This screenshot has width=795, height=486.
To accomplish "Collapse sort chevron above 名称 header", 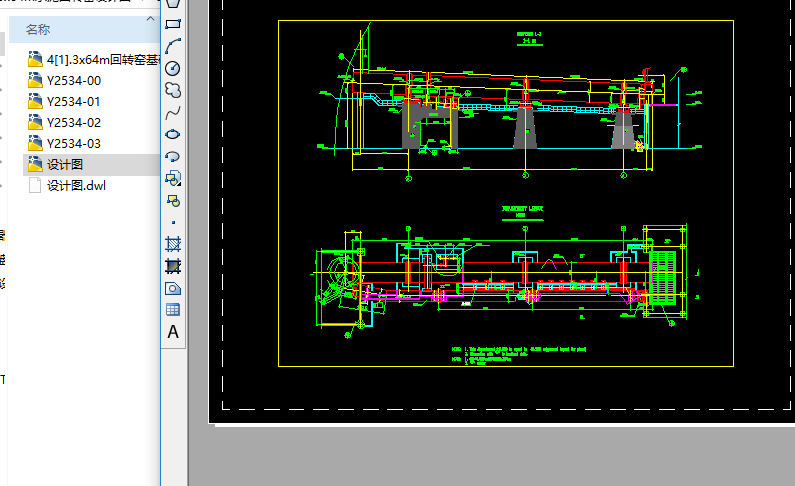I will coord(150,19).
